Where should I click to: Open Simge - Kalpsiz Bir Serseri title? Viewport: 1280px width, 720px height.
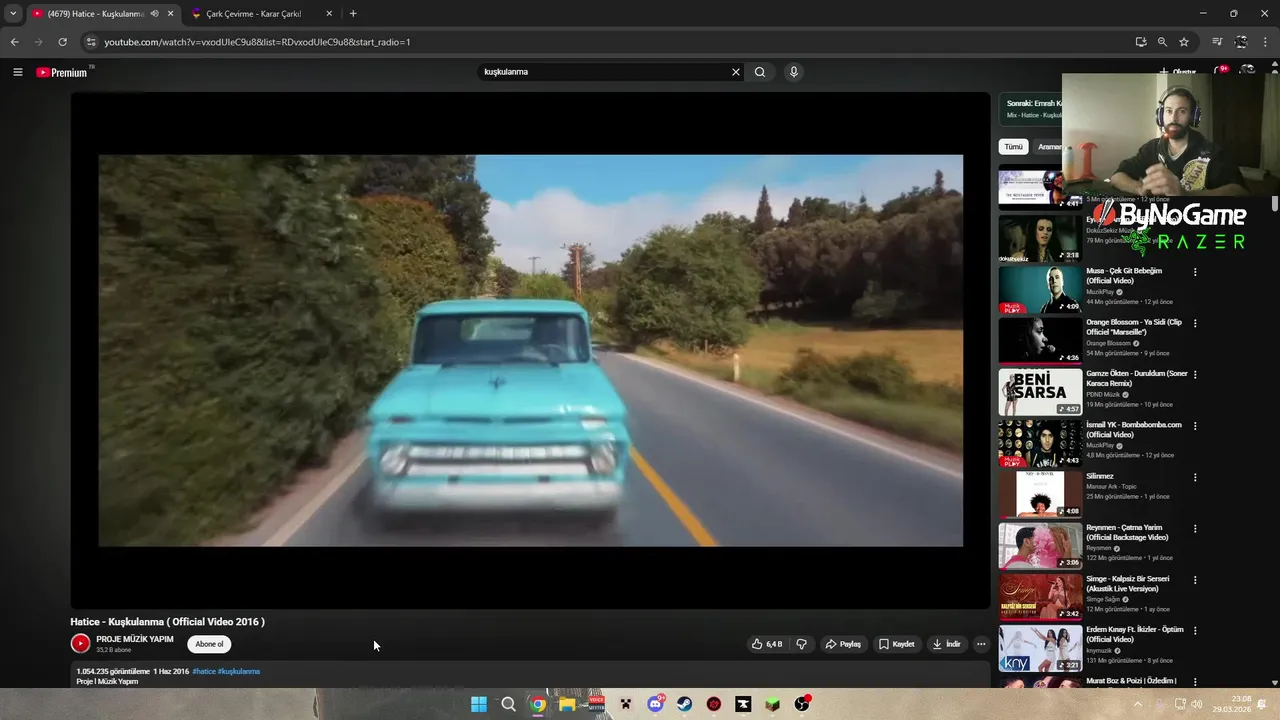click(1128, 583)
